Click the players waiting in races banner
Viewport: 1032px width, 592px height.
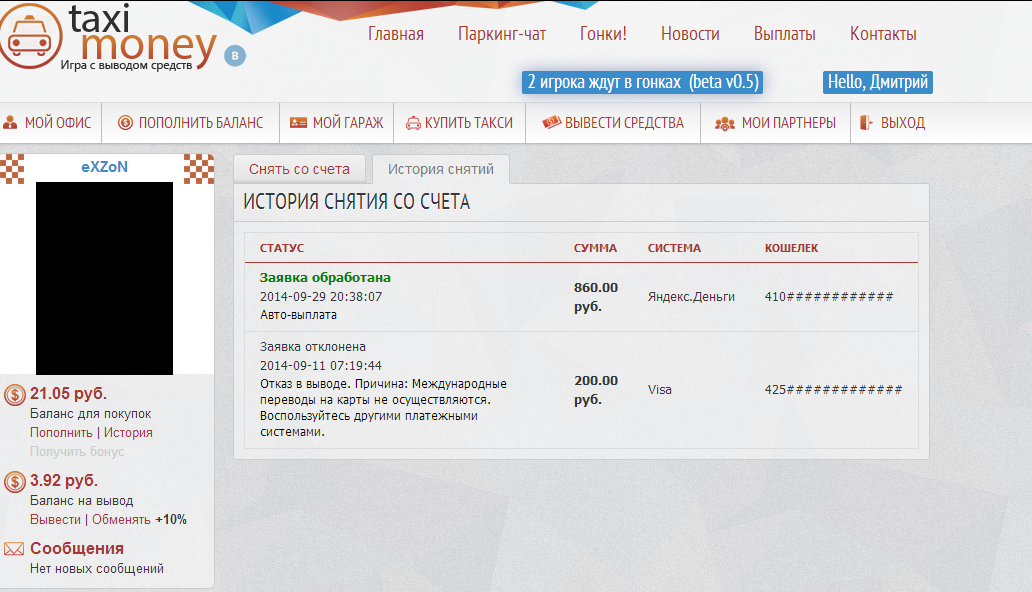pos(642,82)
